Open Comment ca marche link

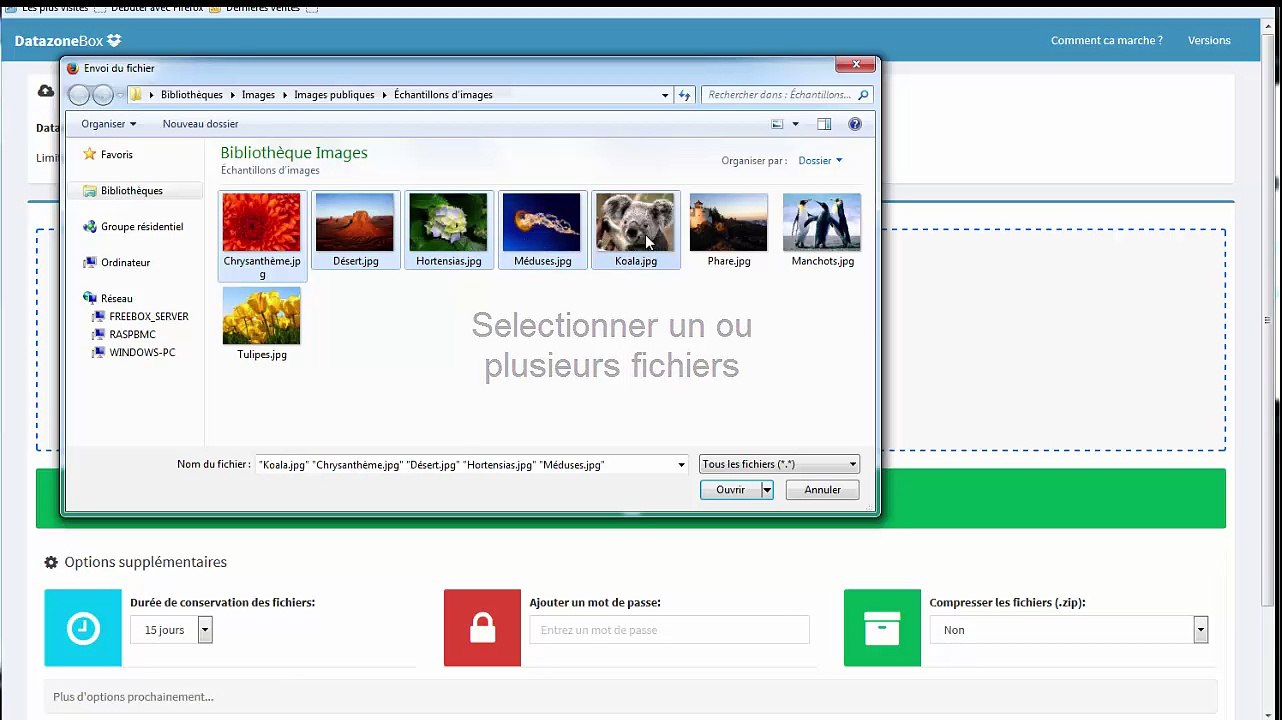1107,41
